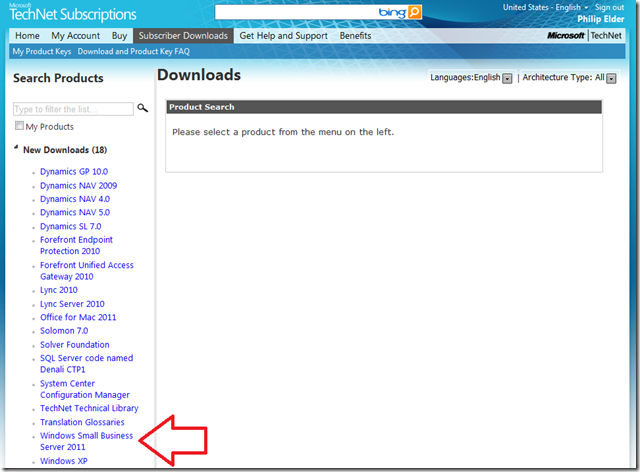Collapse the New Downloads (18) tree section
The height and width of the screenshot is (472, 640).
coord(16,147)
